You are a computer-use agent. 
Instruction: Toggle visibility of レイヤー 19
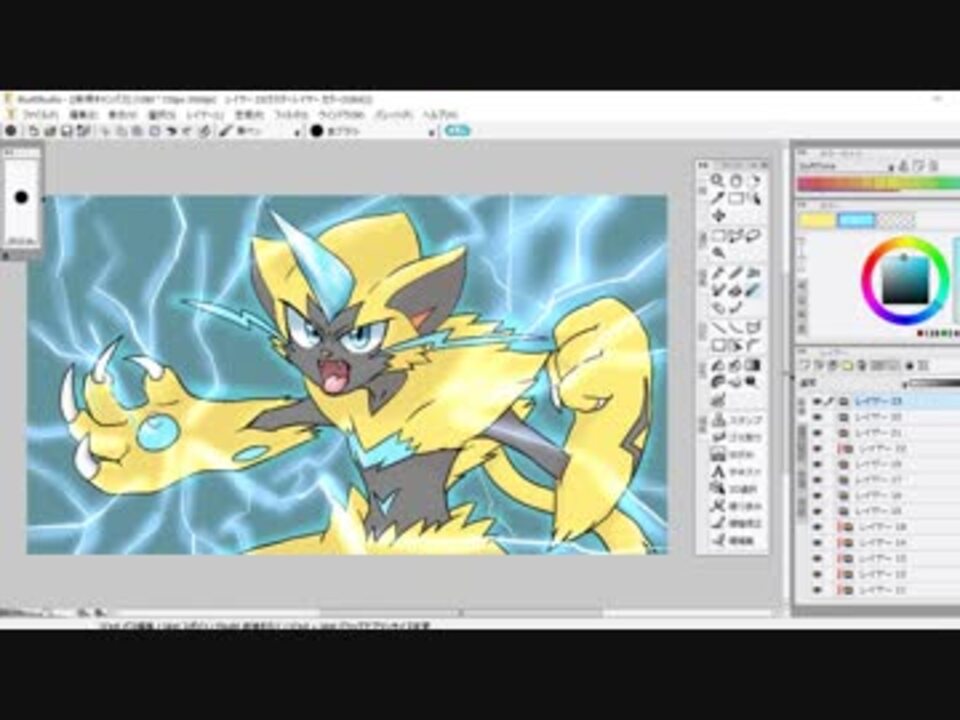click(817, 465)
